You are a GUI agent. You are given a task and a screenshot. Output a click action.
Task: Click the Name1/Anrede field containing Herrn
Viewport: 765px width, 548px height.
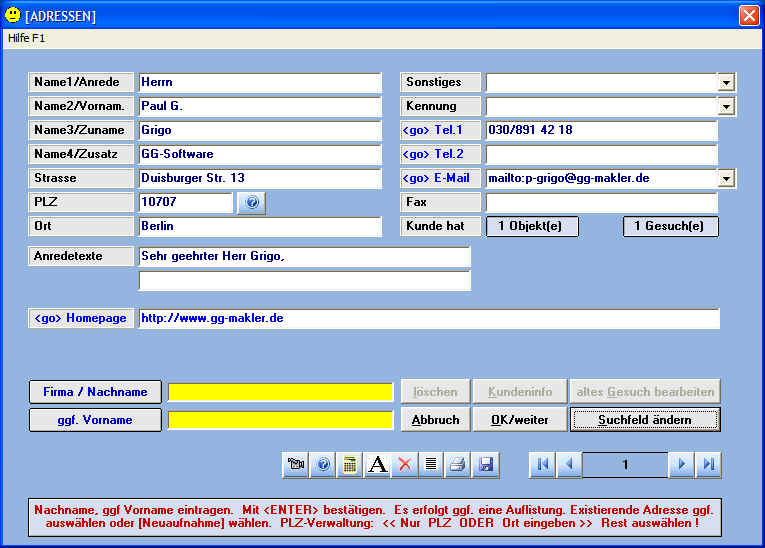[260, 82]
